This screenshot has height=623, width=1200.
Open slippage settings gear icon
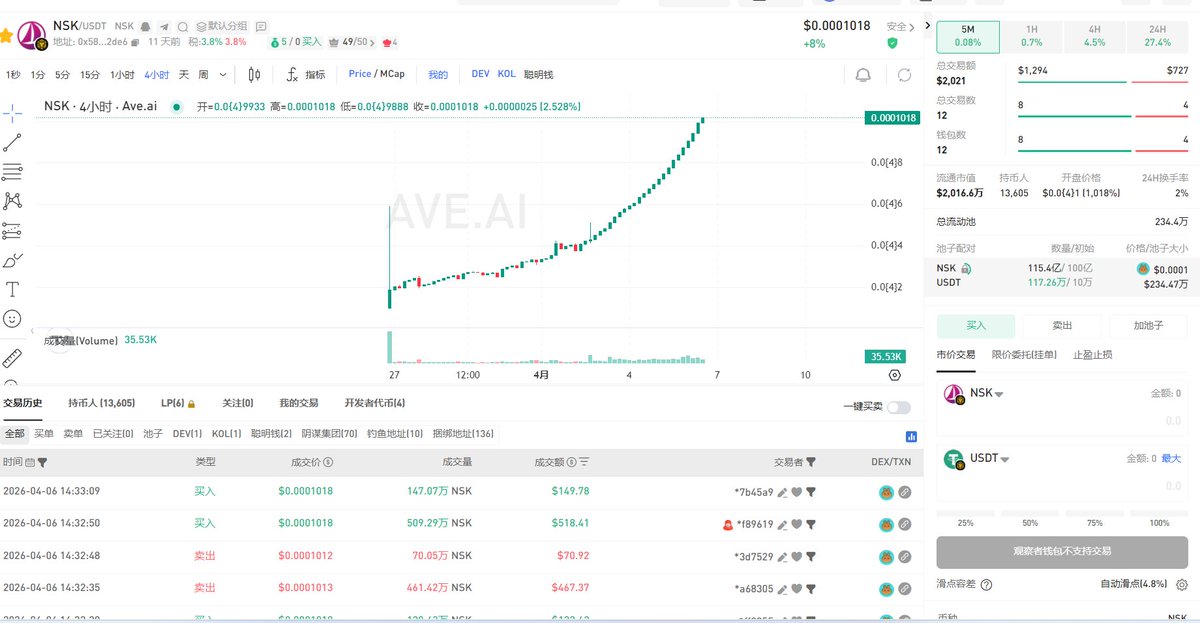tap(1181, 584)
